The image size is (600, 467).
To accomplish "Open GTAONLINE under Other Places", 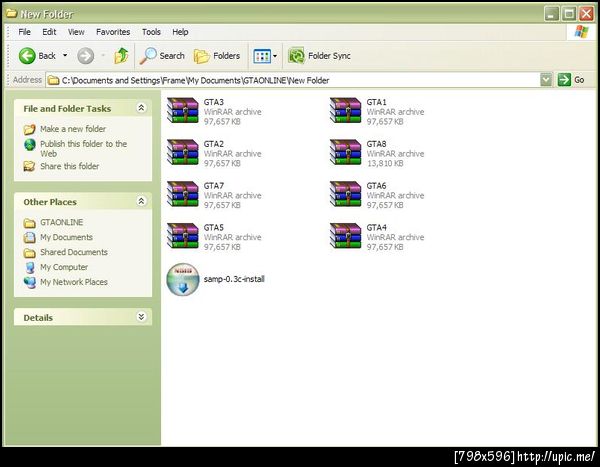I will 62,222.
